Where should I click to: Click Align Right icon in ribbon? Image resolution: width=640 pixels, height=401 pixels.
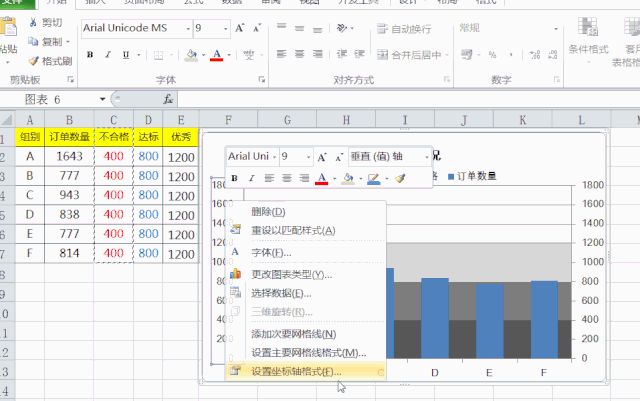[x=318, y=54]
